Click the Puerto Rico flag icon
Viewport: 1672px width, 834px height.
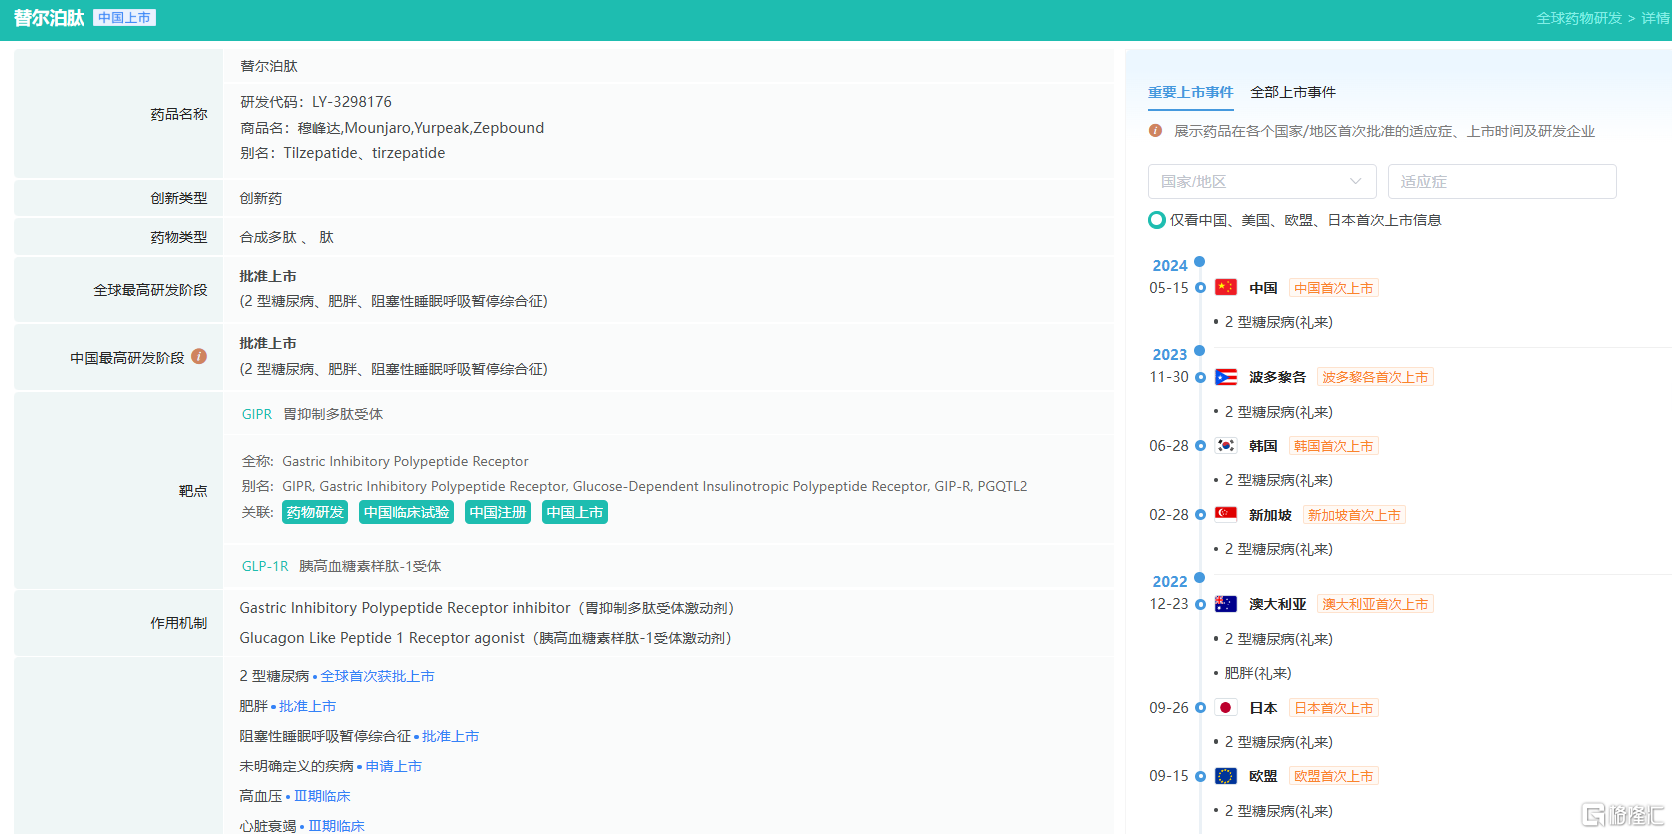(1226, 377)
